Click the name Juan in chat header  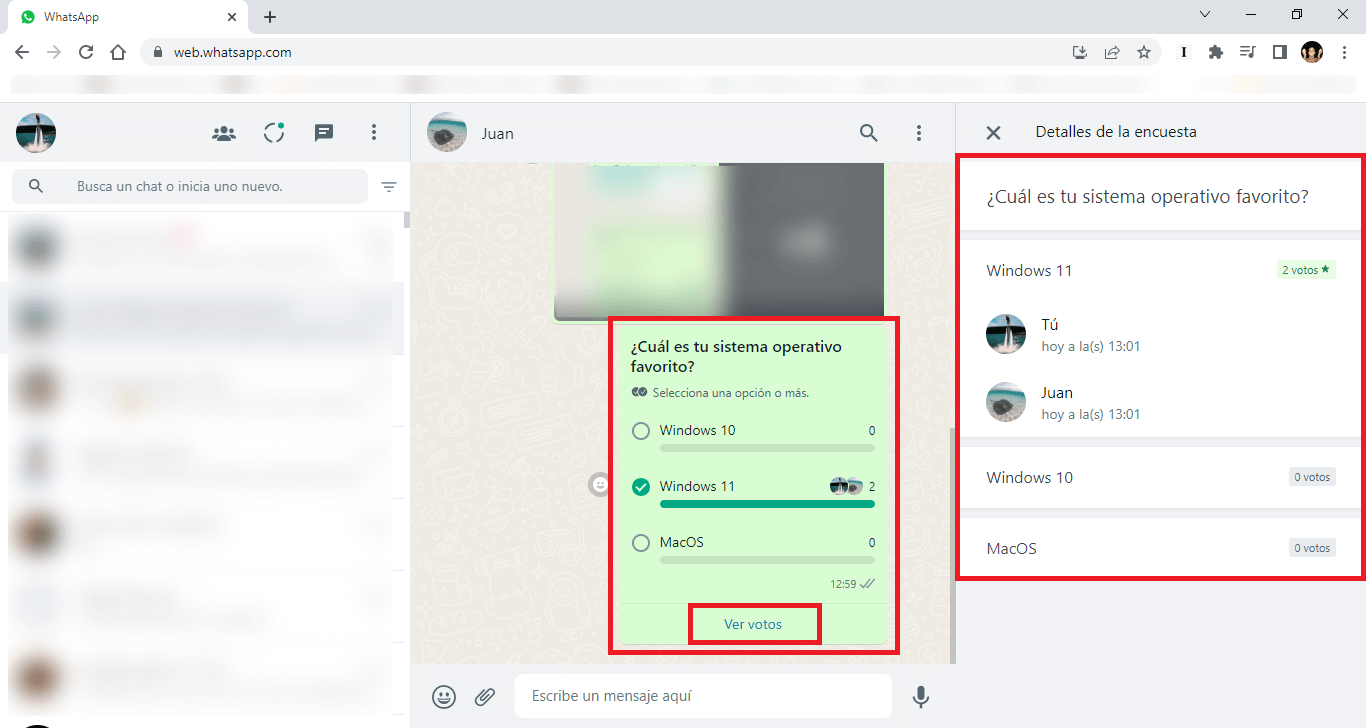[497, 133]
